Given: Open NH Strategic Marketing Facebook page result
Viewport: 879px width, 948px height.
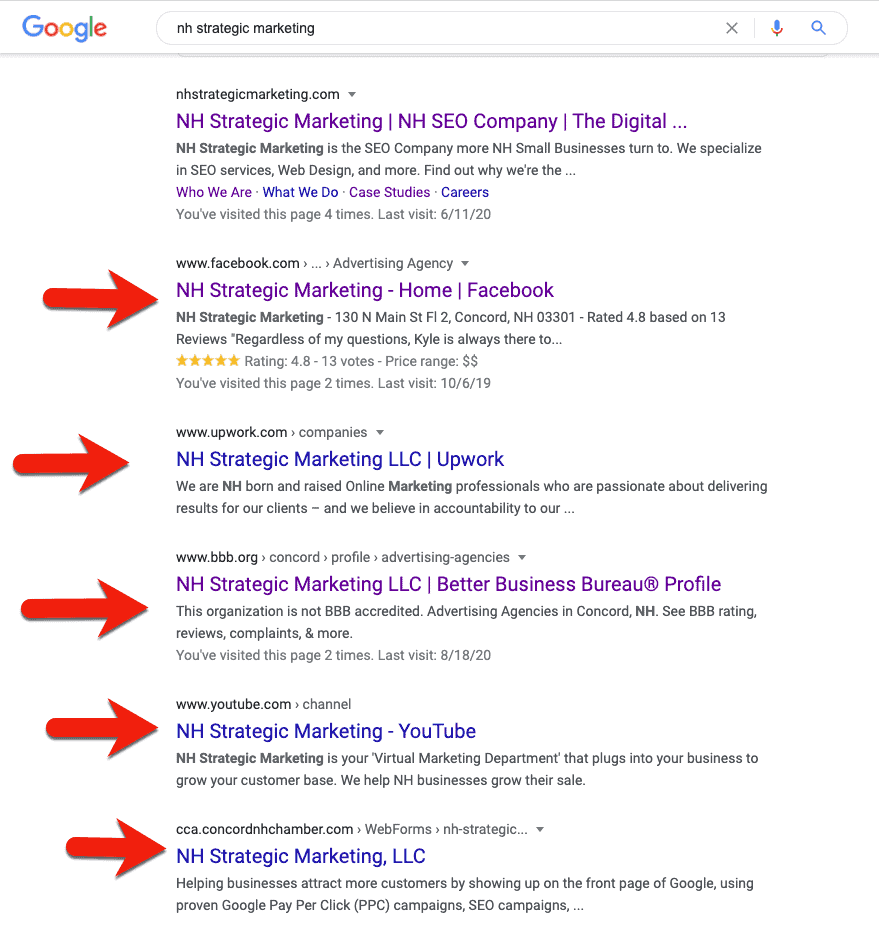Looking at the screenshot, I should pyautogui.click(x=365, y=290).
